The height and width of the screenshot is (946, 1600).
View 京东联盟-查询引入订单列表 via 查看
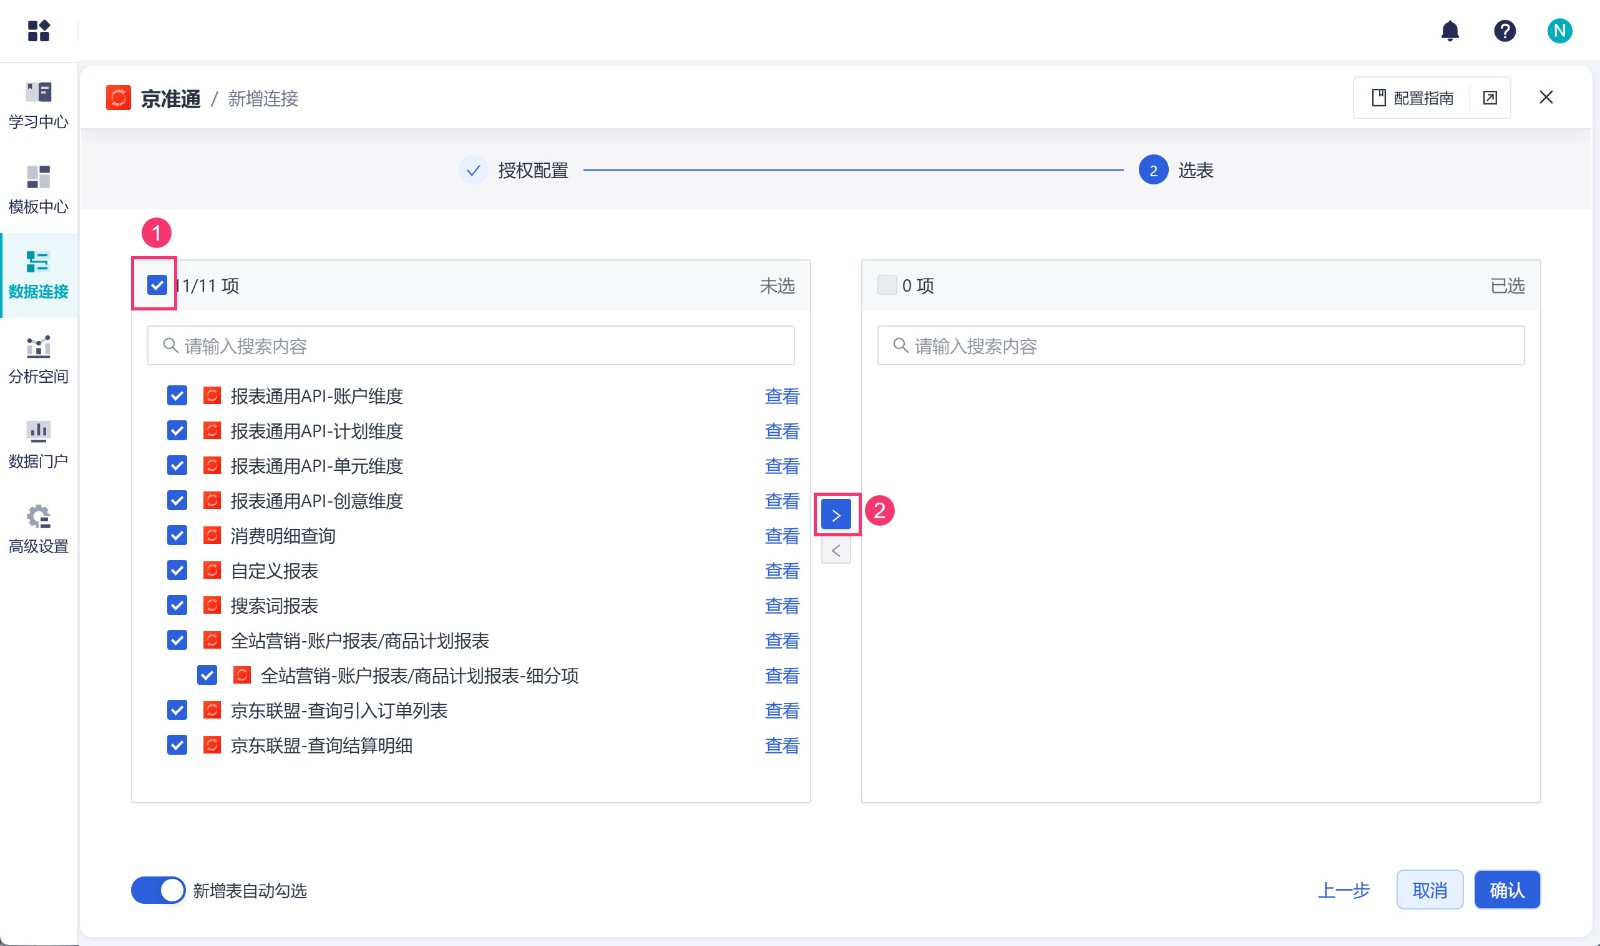[x=782, y=711]
